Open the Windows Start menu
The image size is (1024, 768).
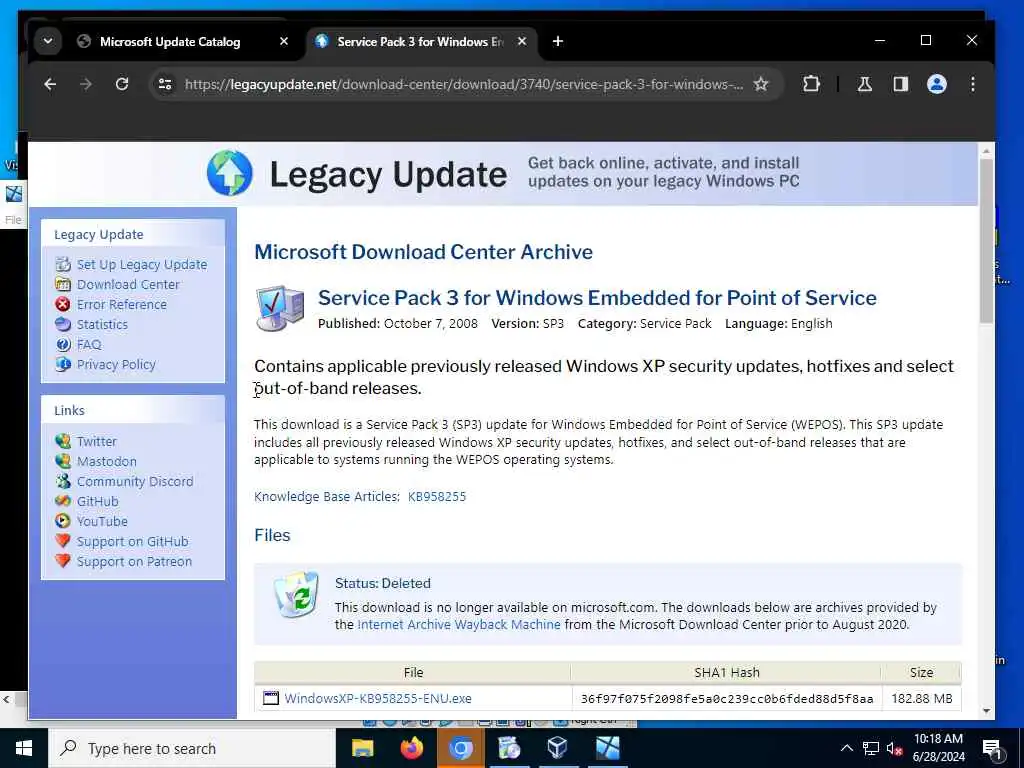click(x=24, y=748)
